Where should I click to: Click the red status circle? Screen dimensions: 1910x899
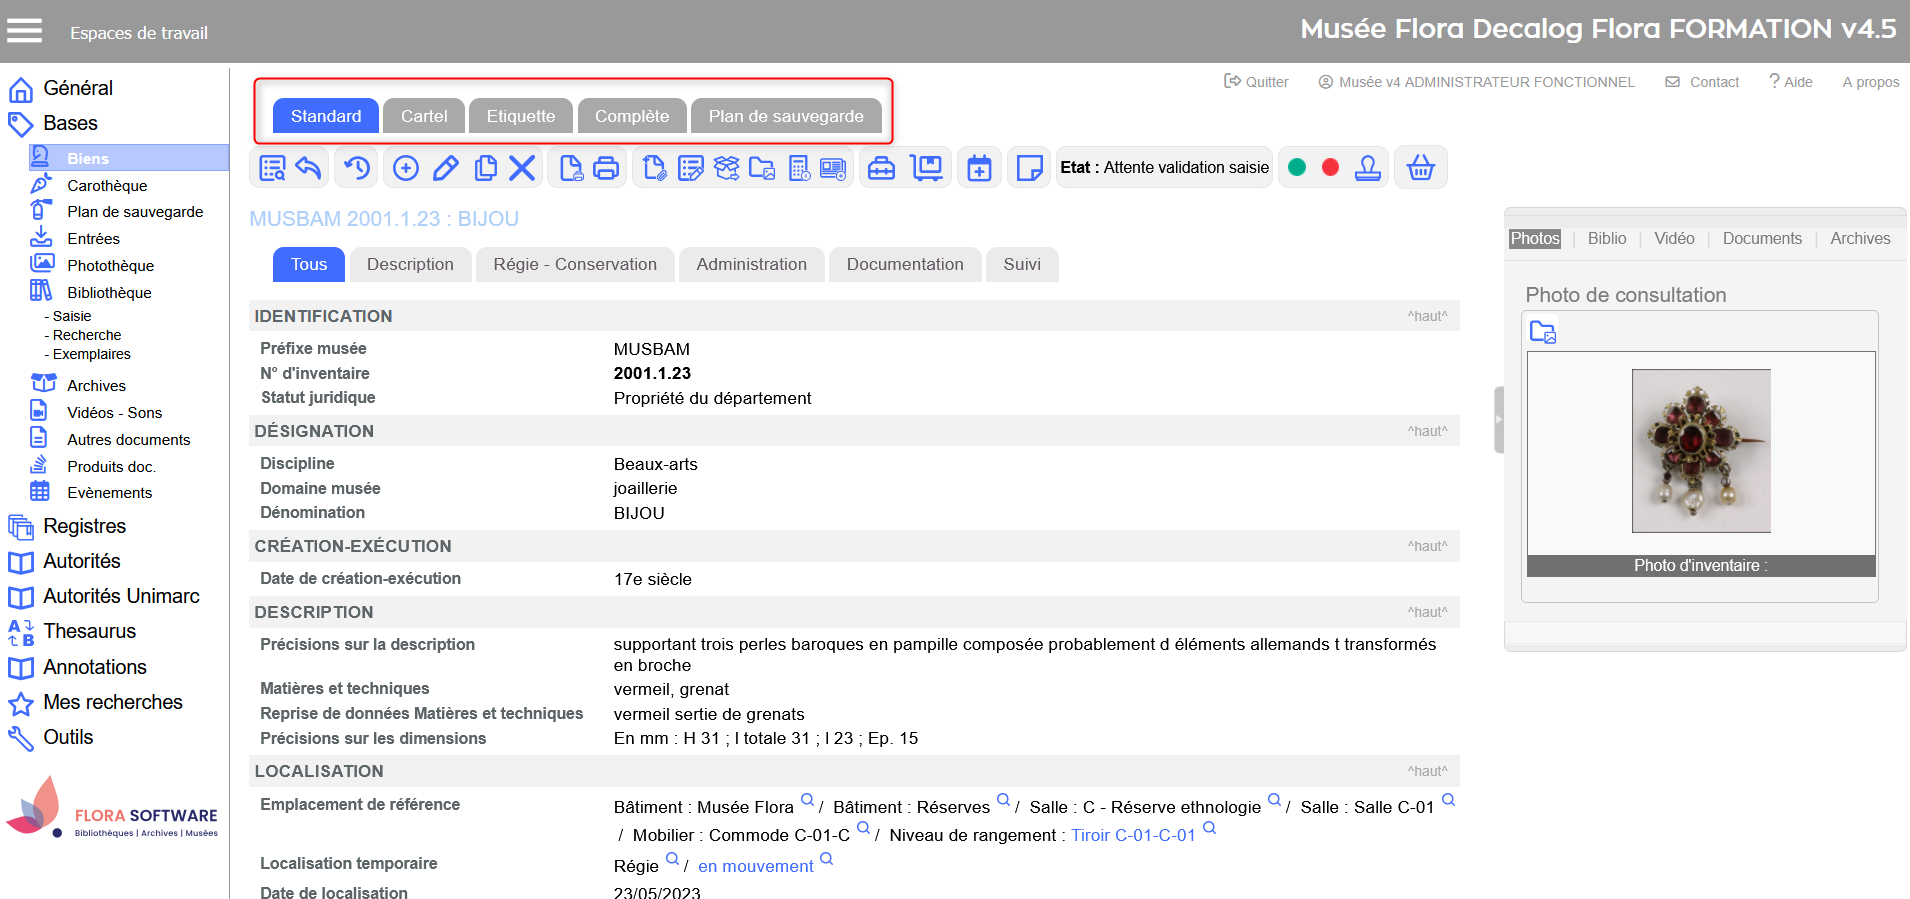[x=1330, y=168]
